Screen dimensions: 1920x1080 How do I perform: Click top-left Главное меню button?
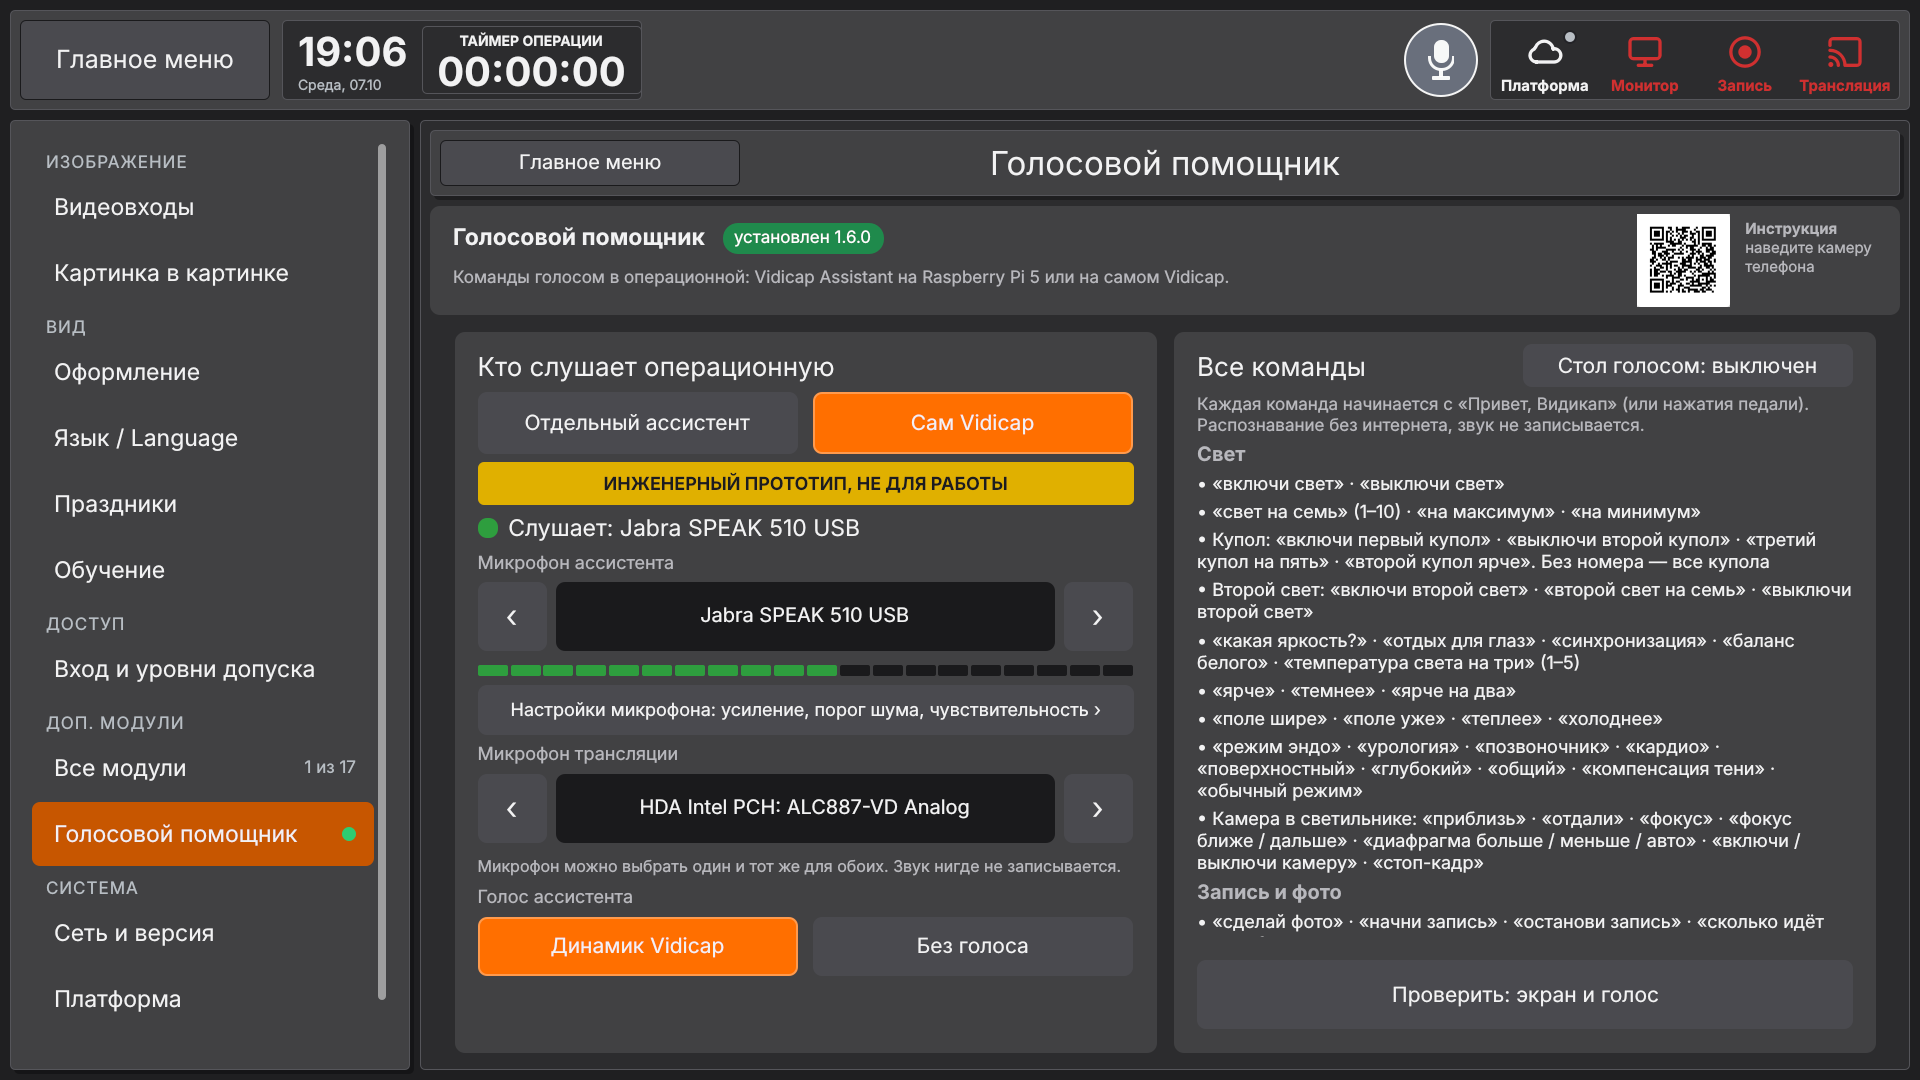(145, 60)
